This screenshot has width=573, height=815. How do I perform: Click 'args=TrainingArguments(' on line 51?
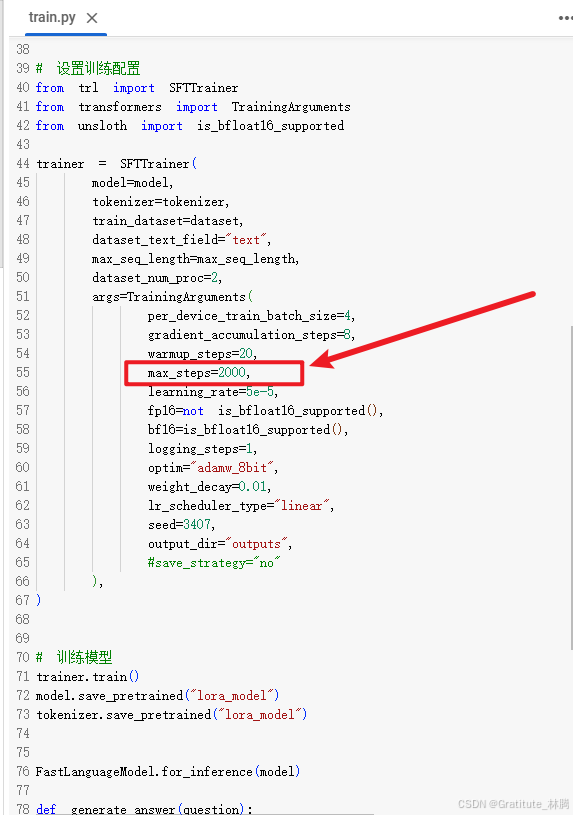point(173,297)
